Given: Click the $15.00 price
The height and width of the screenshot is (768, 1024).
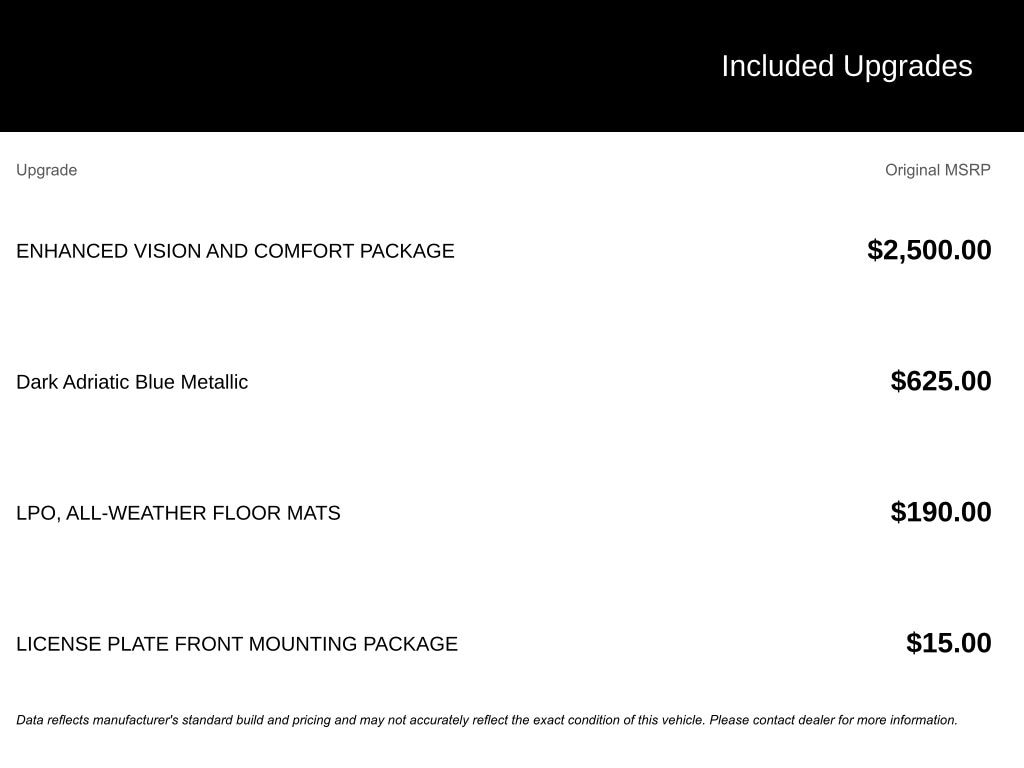Looking at the screenshot, I should (948, 643).
